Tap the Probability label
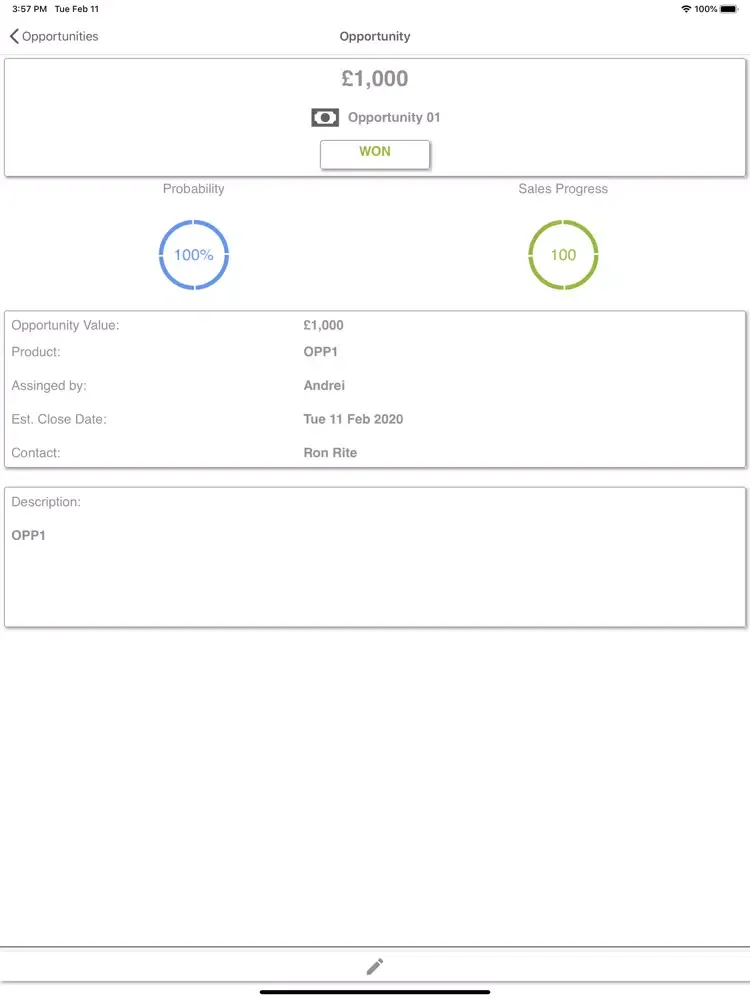The width and height of the screenshot is (750, 1000). coord(193,189)
